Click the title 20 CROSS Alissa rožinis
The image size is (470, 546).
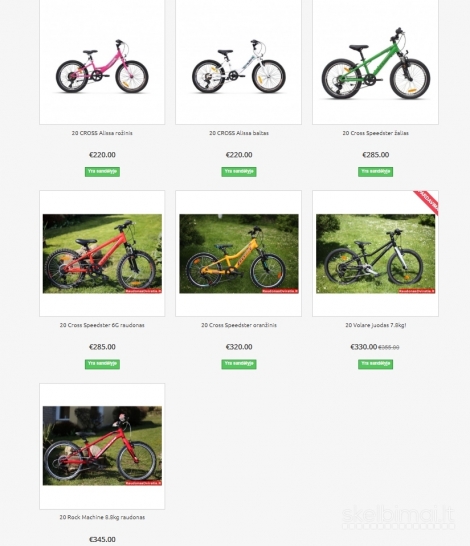(x=102, y=133)
